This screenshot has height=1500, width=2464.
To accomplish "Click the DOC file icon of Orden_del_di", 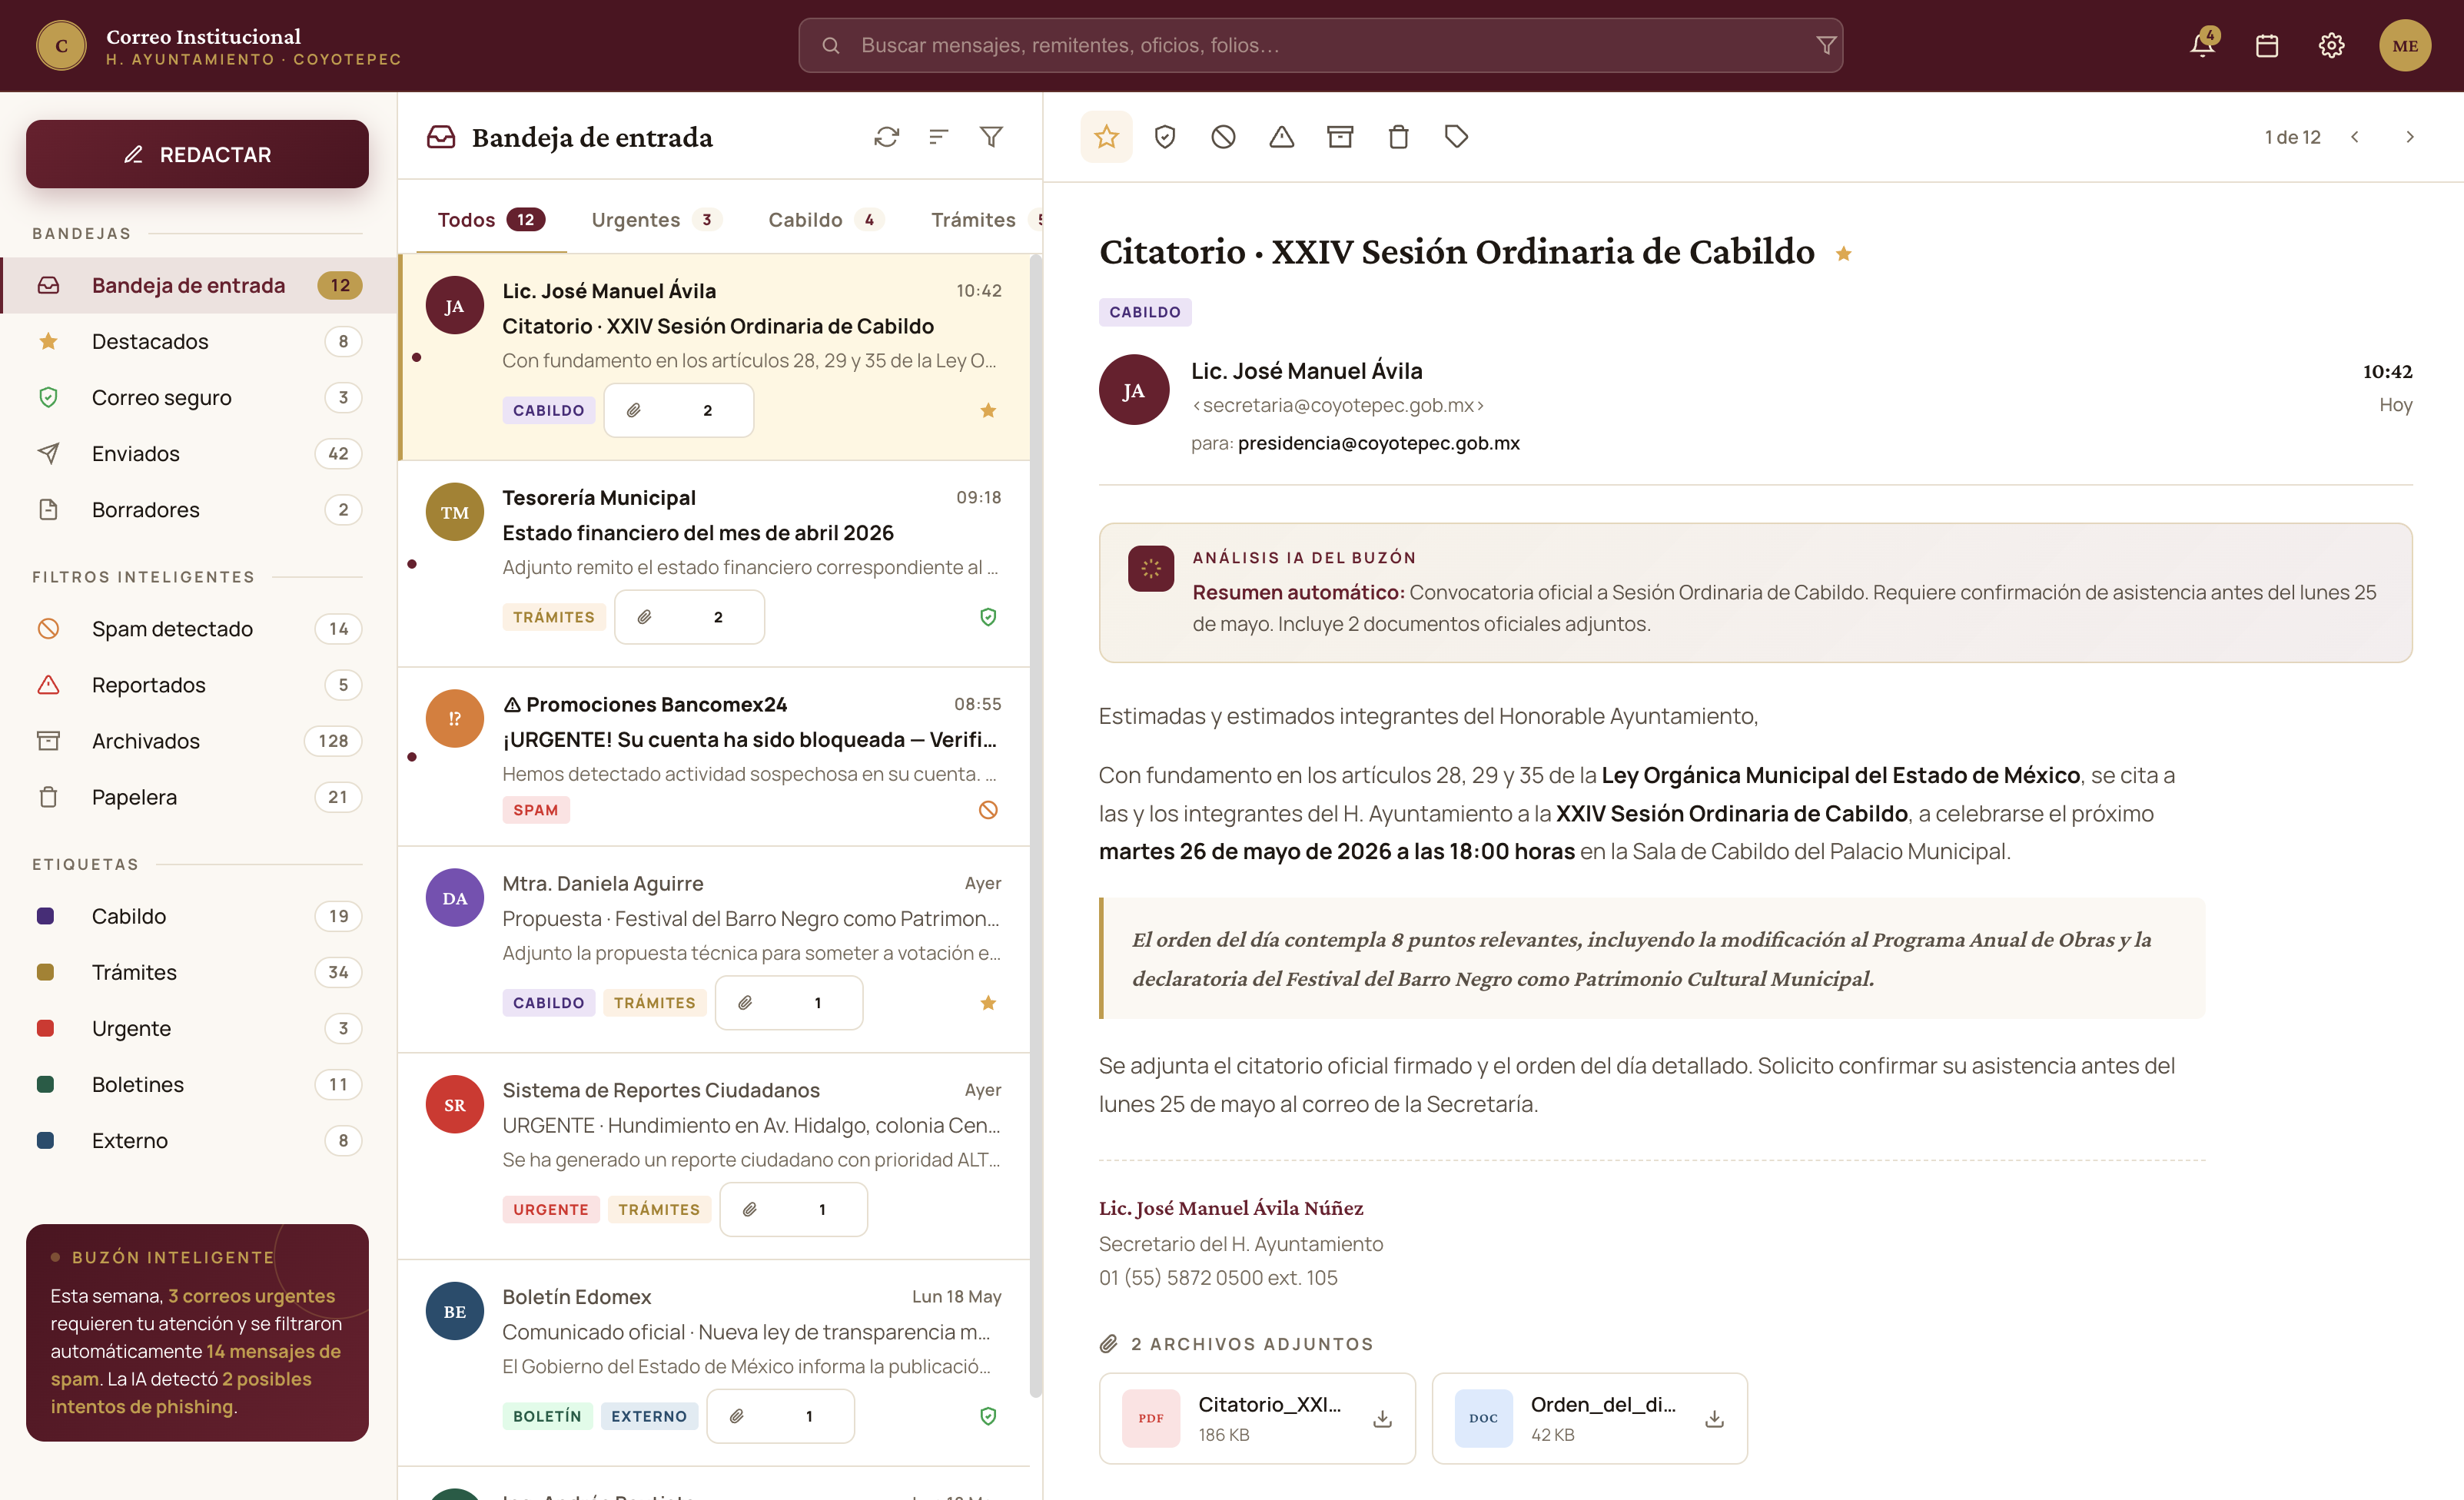I will (1483, 1418).
